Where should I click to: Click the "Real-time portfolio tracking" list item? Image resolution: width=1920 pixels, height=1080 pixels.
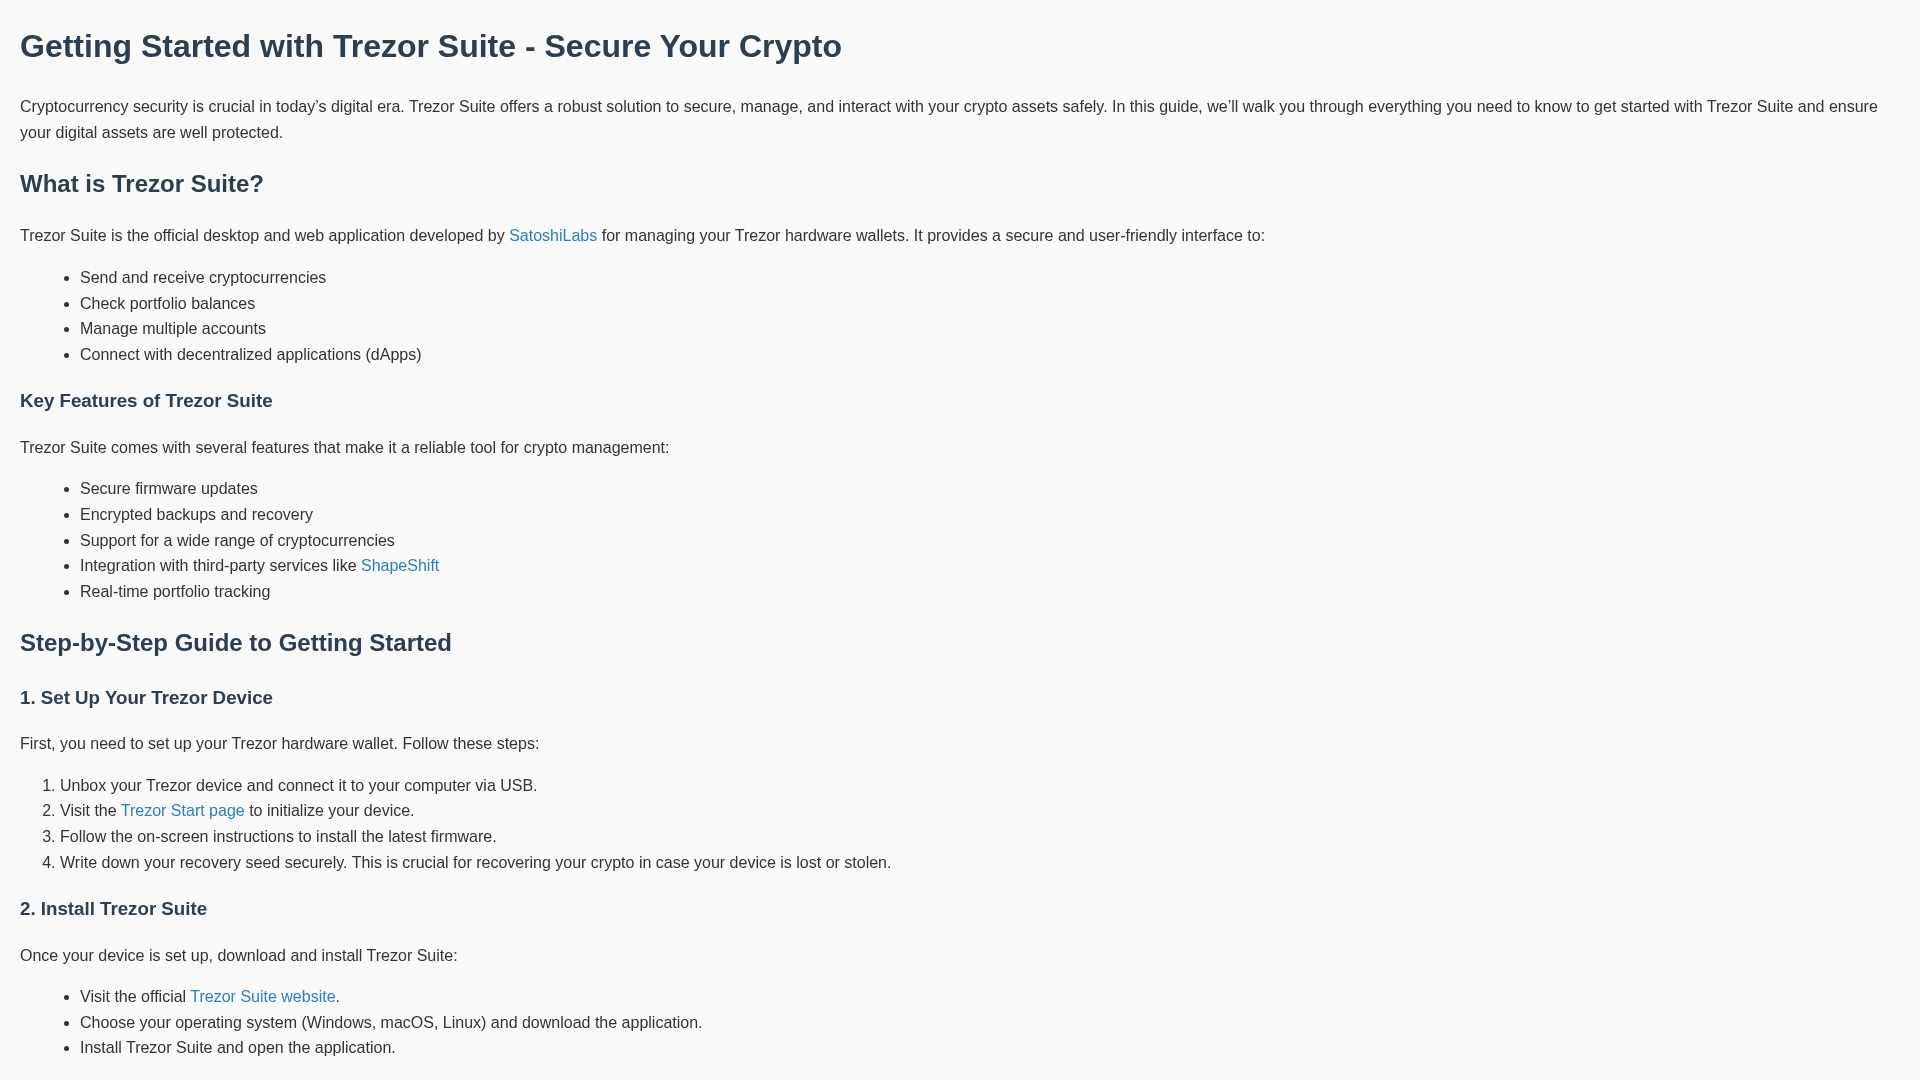[x=175, y=592]
